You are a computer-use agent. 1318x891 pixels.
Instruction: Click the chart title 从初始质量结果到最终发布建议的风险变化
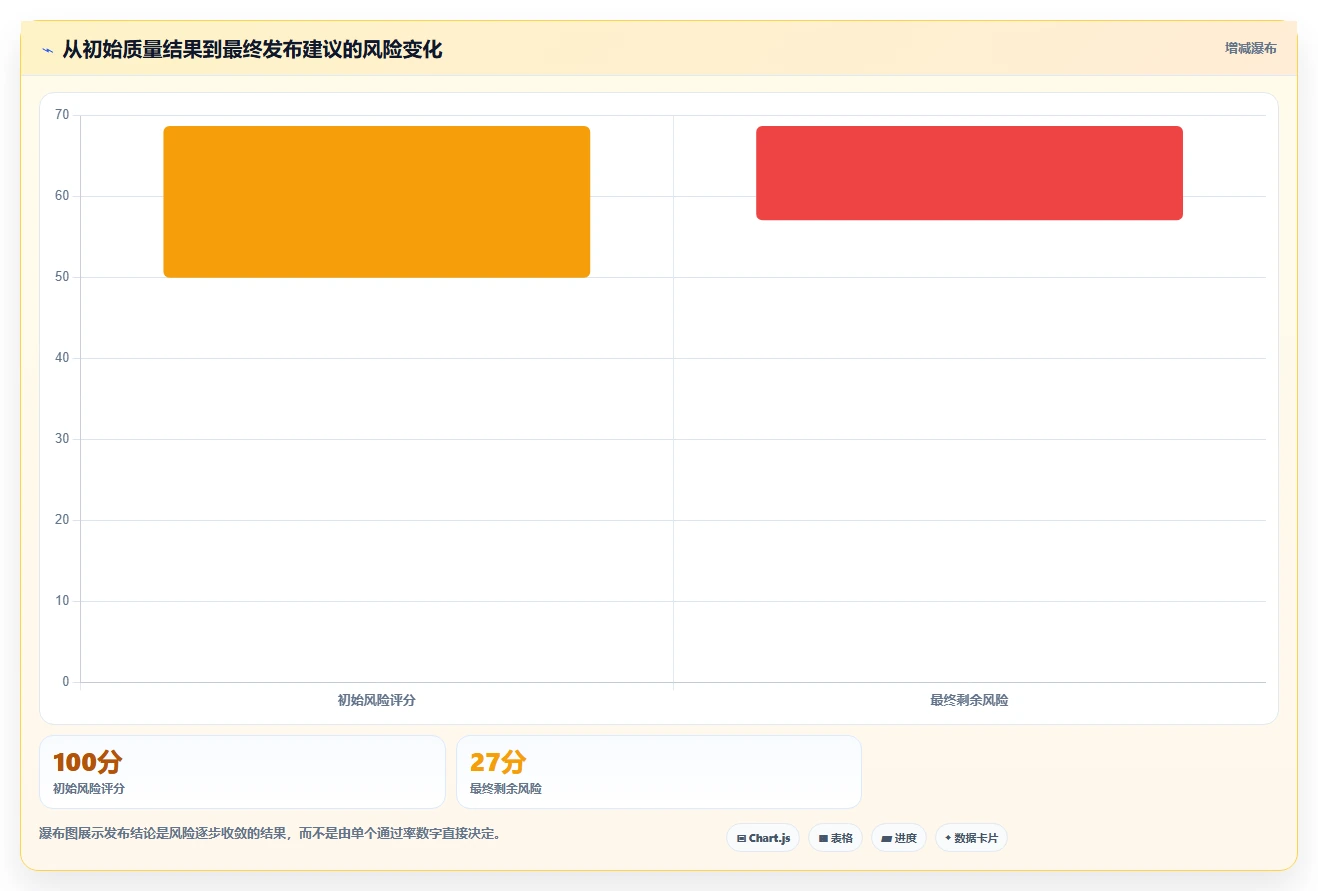point(252,49)
